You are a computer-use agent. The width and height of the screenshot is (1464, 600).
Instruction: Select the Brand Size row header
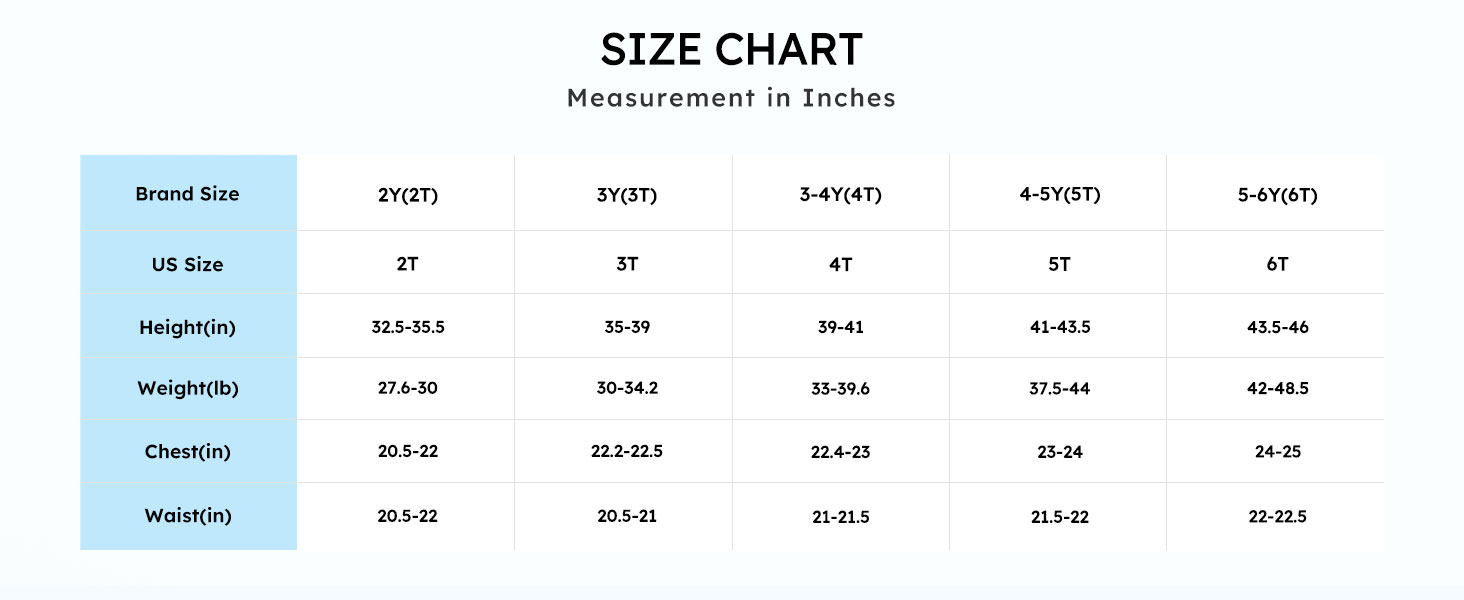[188, 194]
